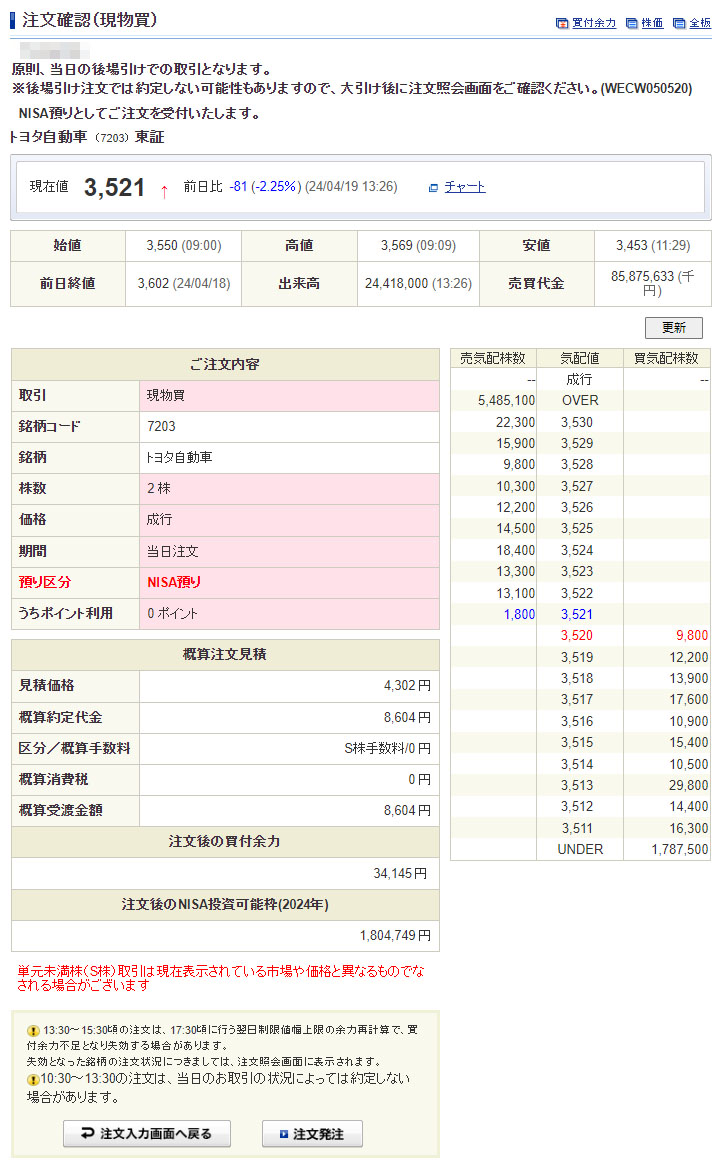Click the OVER row in order book
The height and width of the screenshot is (1170, 723).
[x=580, y=400]
